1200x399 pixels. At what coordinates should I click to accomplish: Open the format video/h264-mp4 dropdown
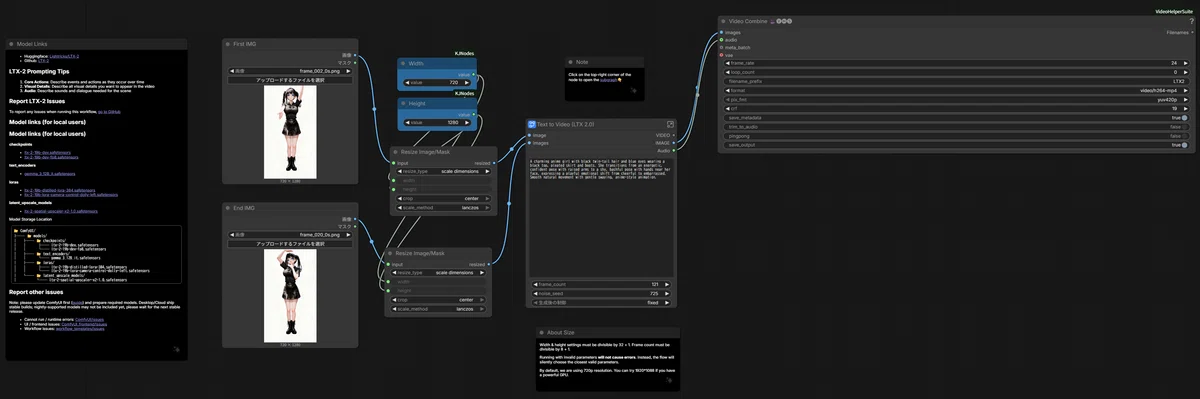click(x=955, y=90)
